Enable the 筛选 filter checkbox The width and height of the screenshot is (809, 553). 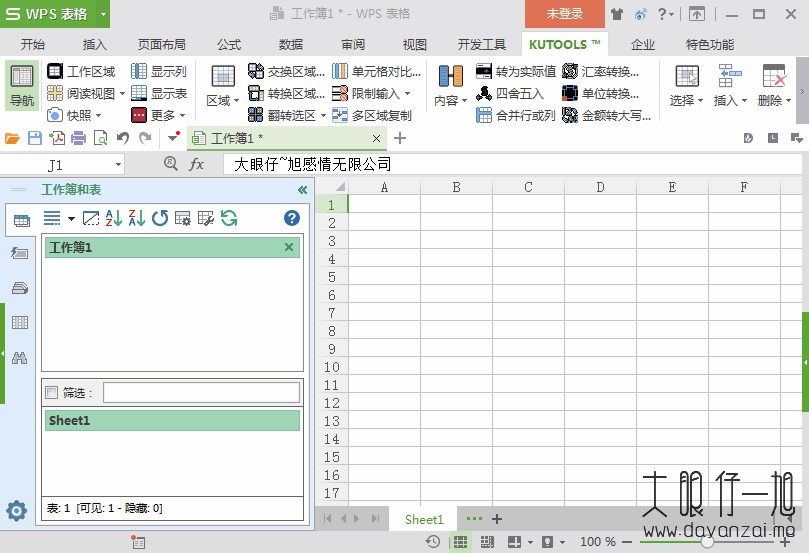52,393
